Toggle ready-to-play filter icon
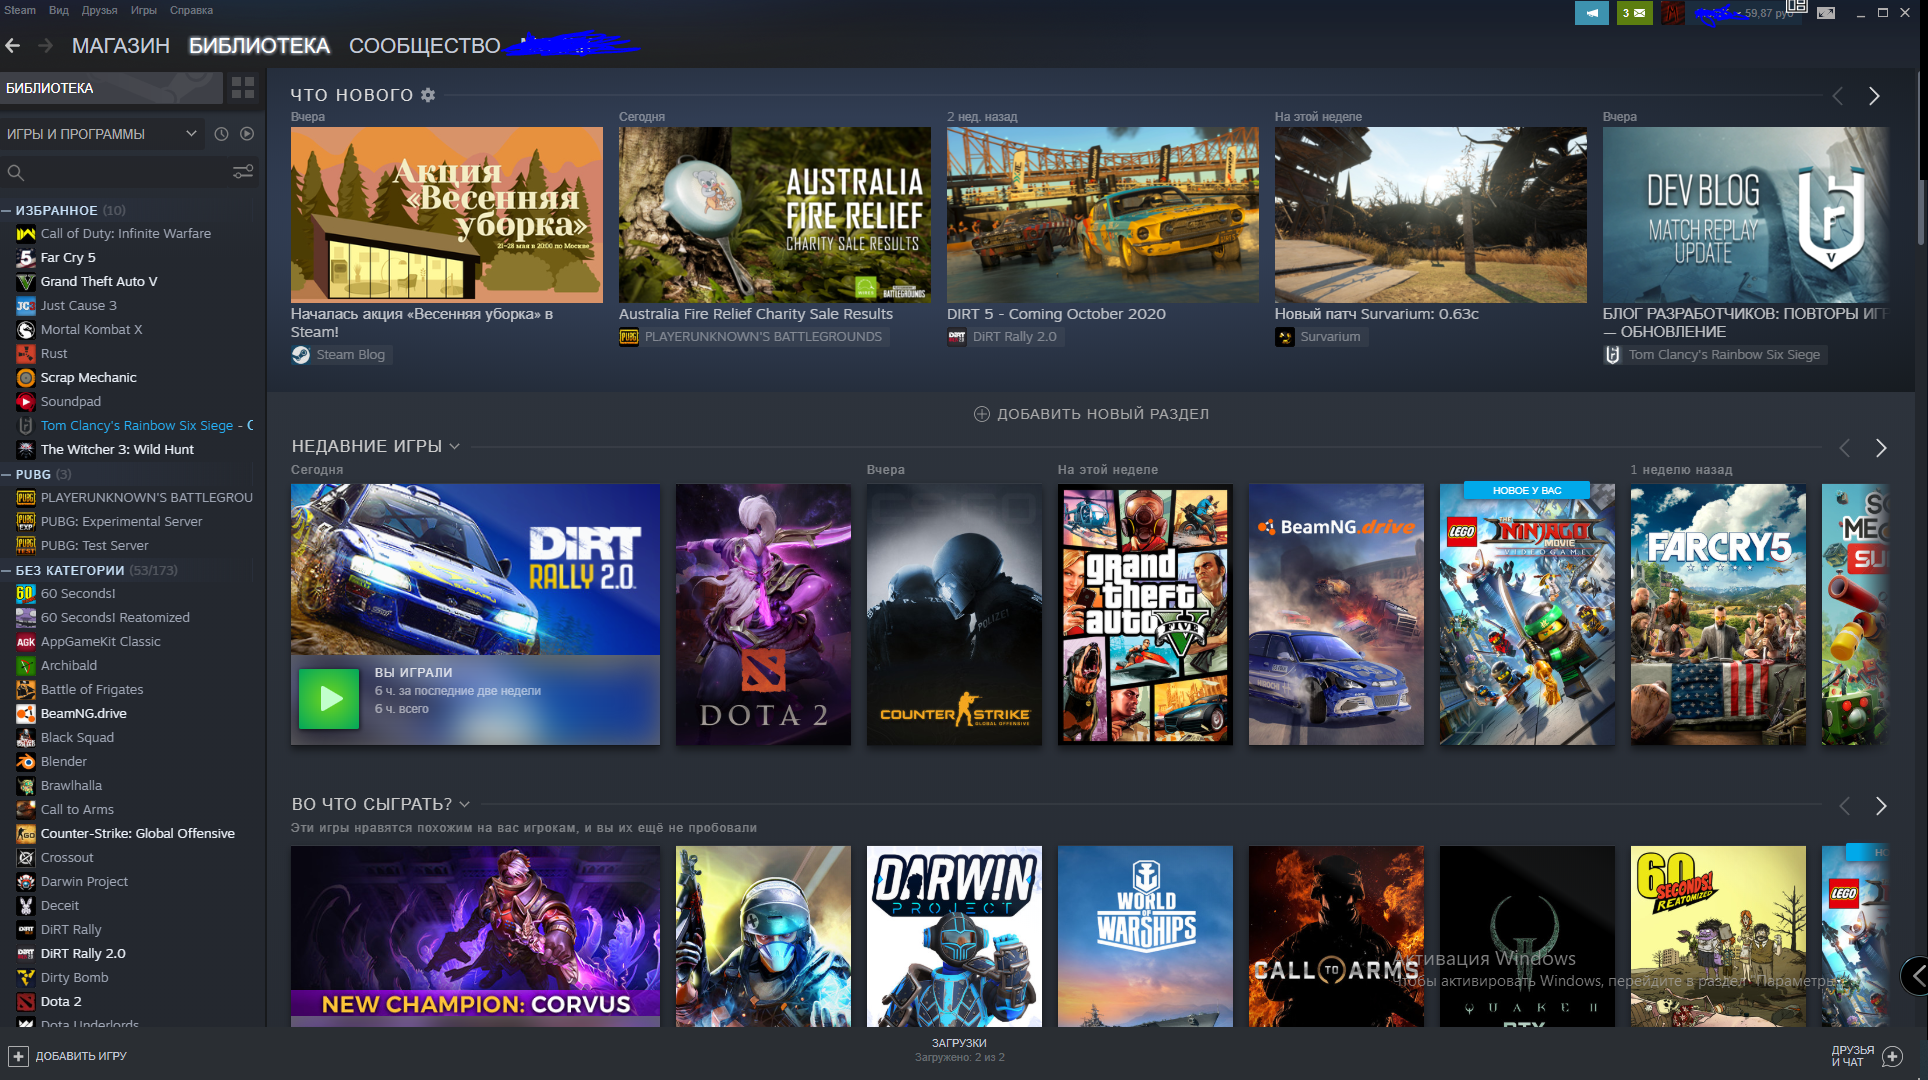This screenshot has height=1080, width=1928. [247, 134]
